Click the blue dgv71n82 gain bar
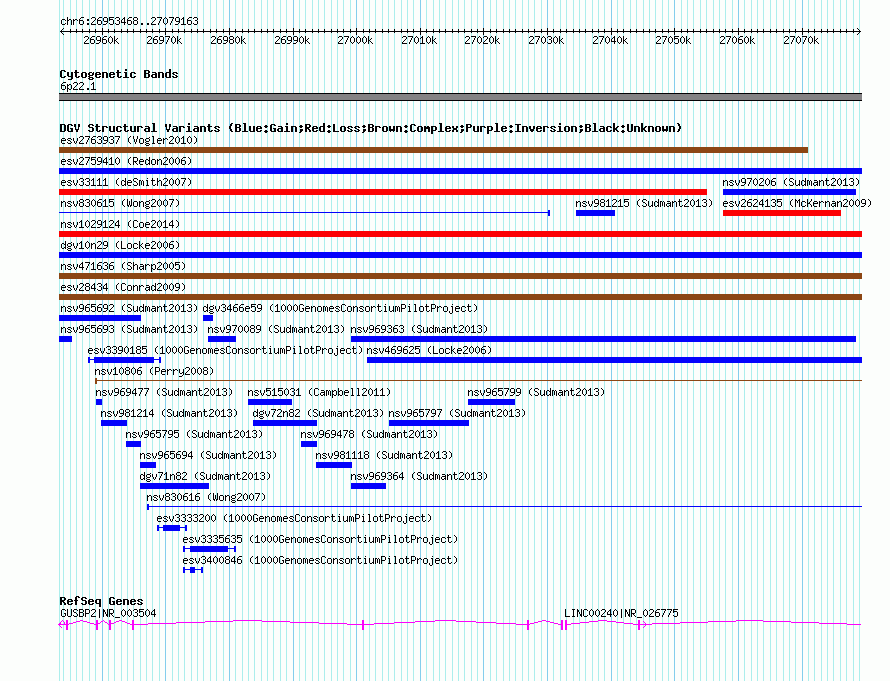Screen dimensions: 890x681 (175, 486)
